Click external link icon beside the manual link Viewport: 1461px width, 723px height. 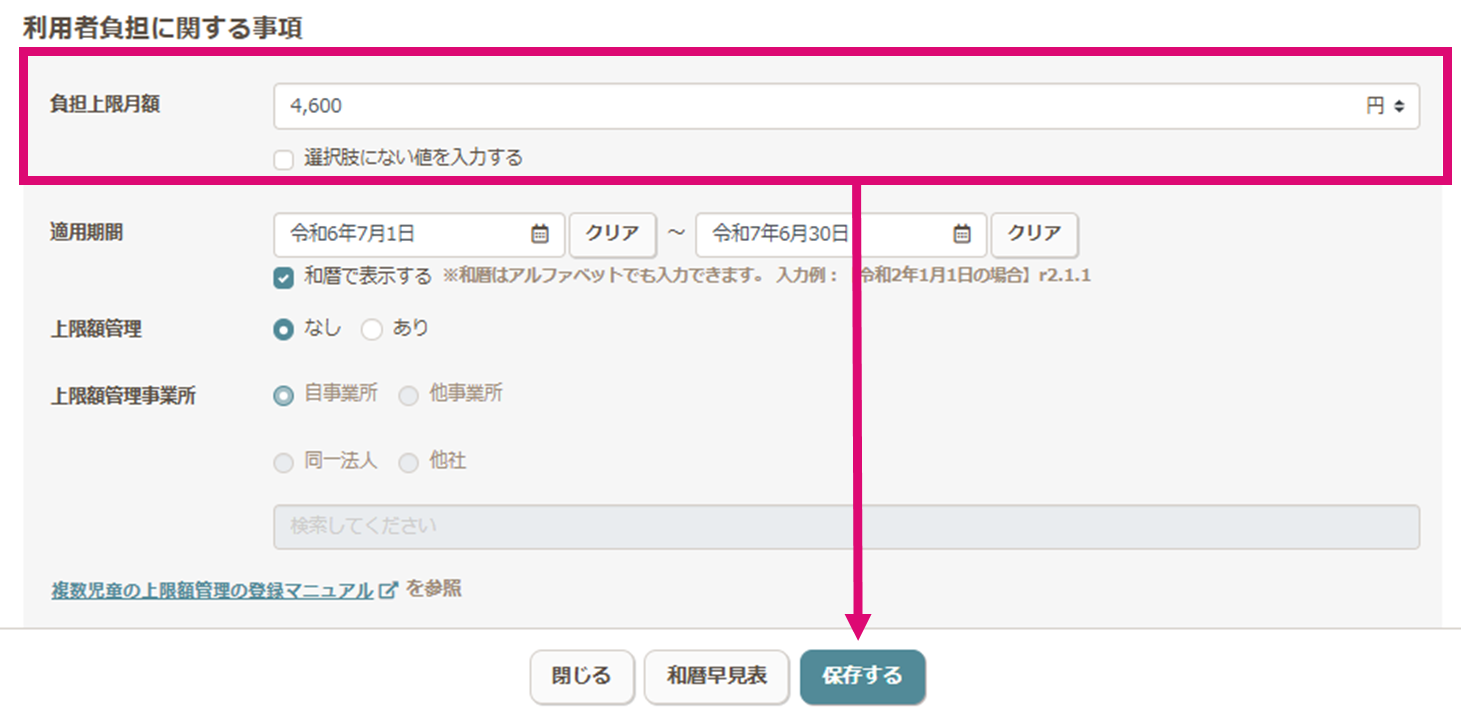point(390,590)
